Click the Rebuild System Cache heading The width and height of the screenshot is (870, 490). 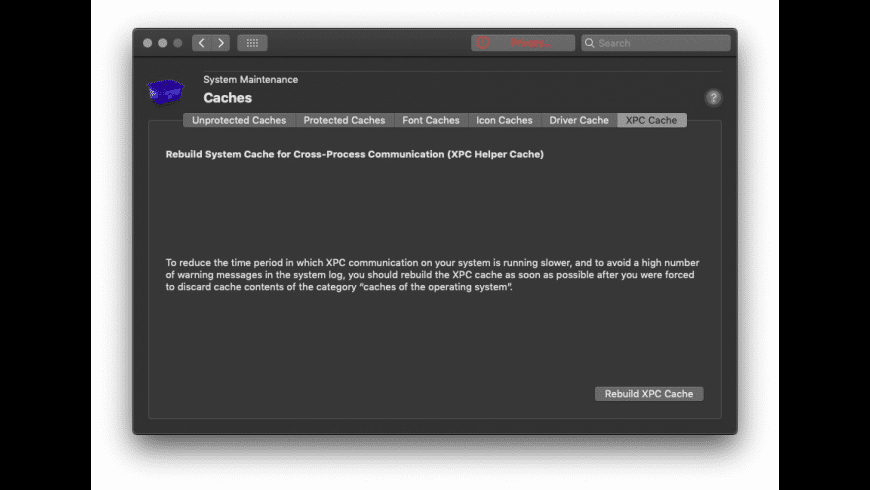355,154
